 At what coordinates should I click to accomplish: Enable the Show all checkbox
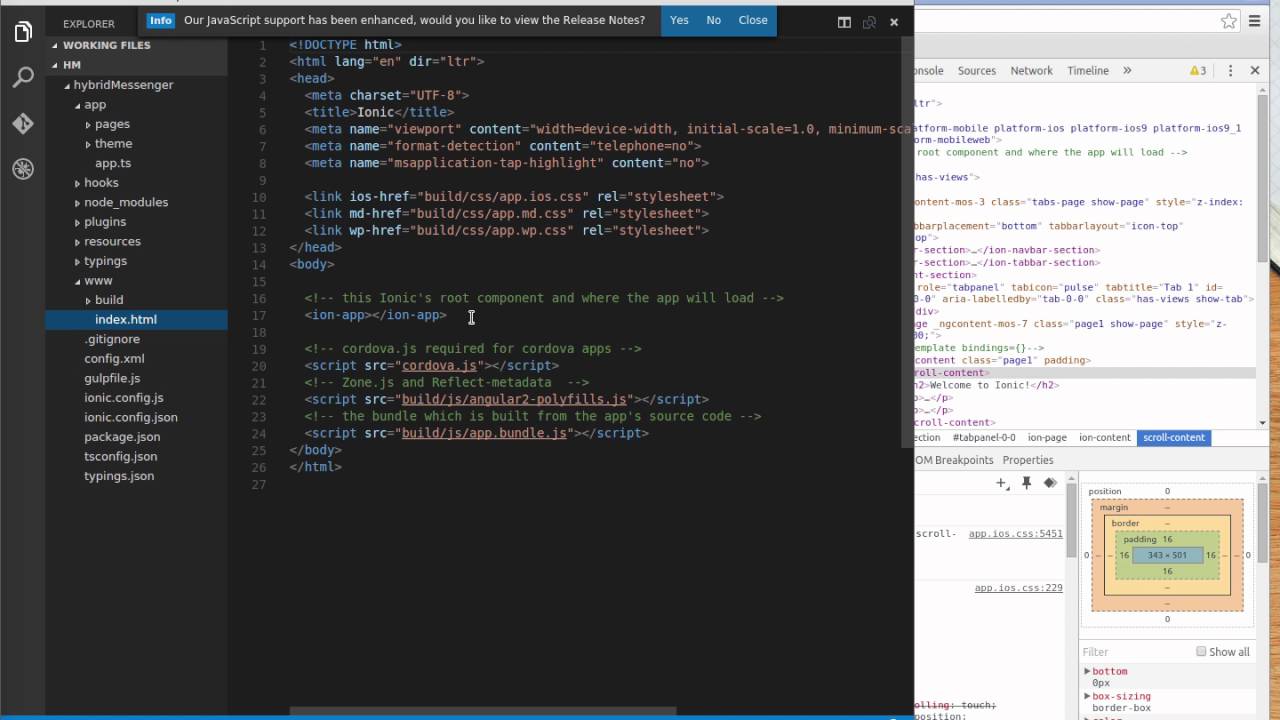[x=1201, y=651]
